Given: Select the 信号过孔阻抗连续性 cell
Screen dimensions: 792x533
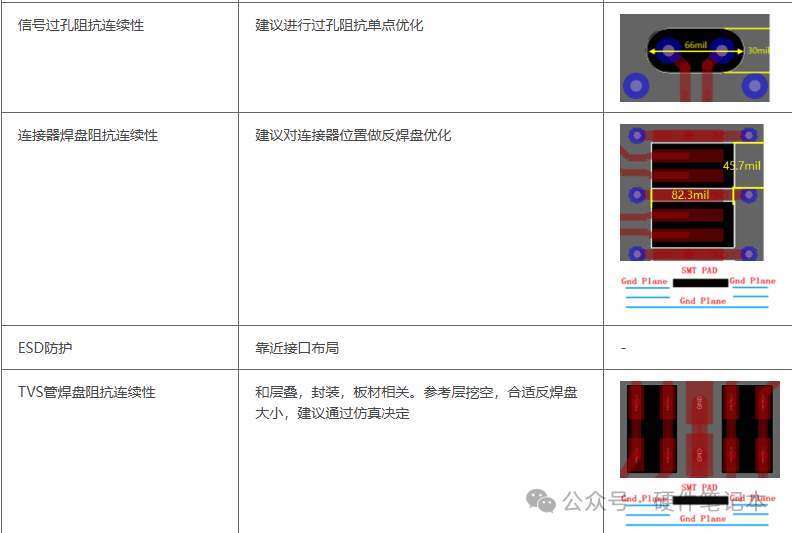Looking at the screenshot, I should coord(81,25).
